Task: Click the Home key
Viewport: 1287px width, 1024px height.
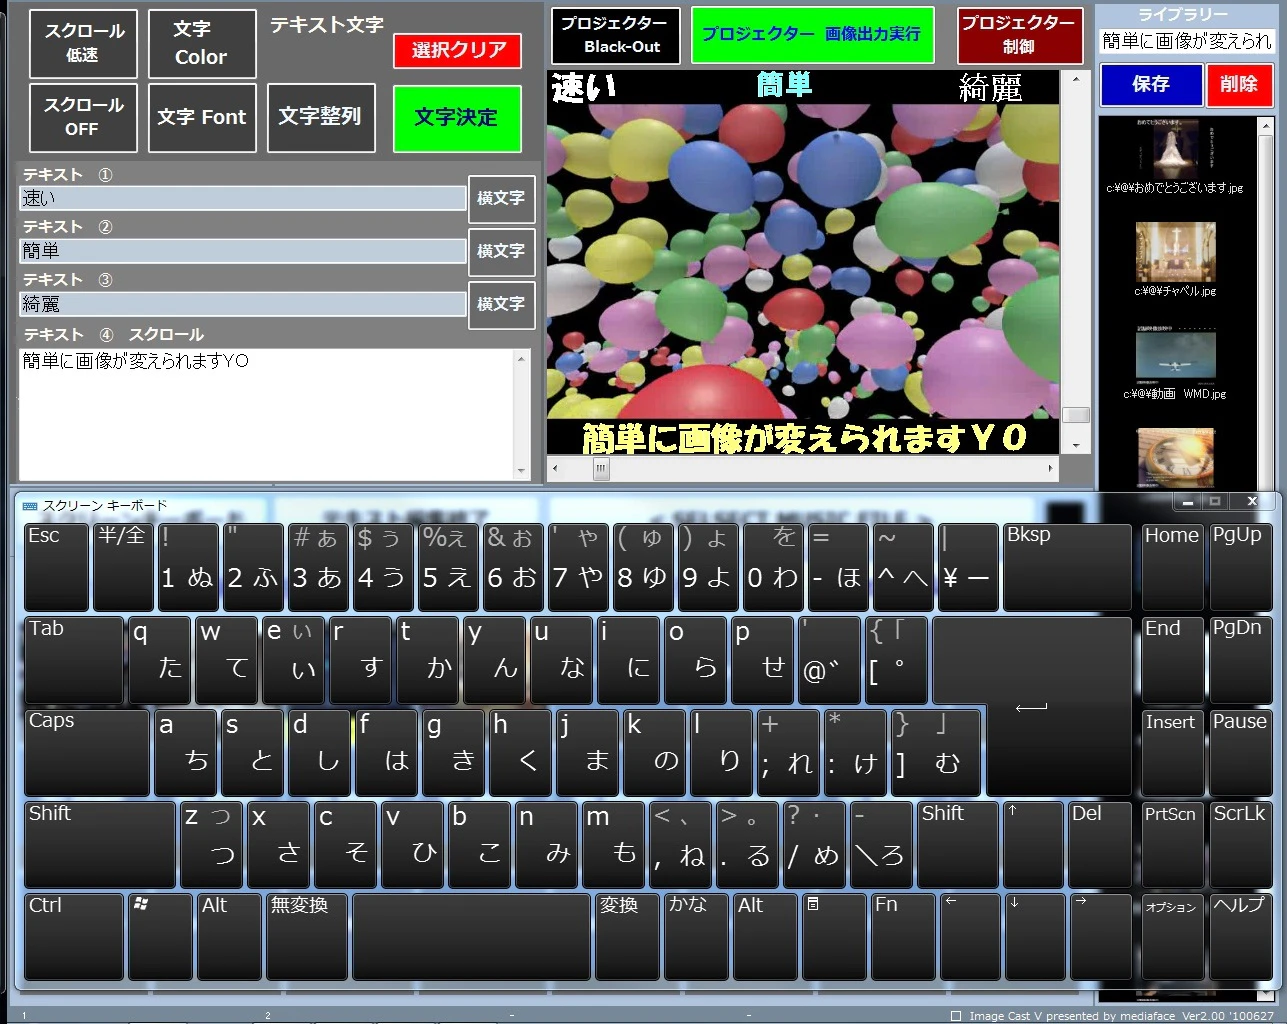Action: tap(1172, 566)
